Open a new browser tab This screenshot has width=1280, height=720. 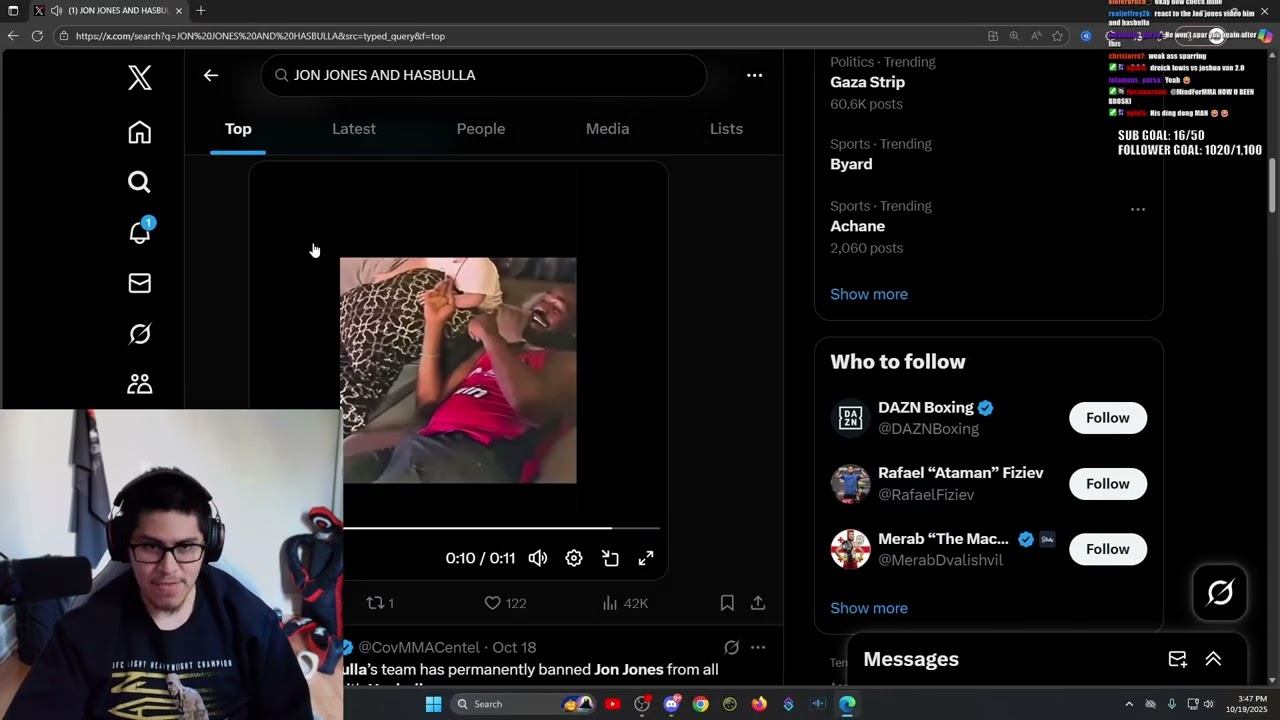tap(201, 10)
